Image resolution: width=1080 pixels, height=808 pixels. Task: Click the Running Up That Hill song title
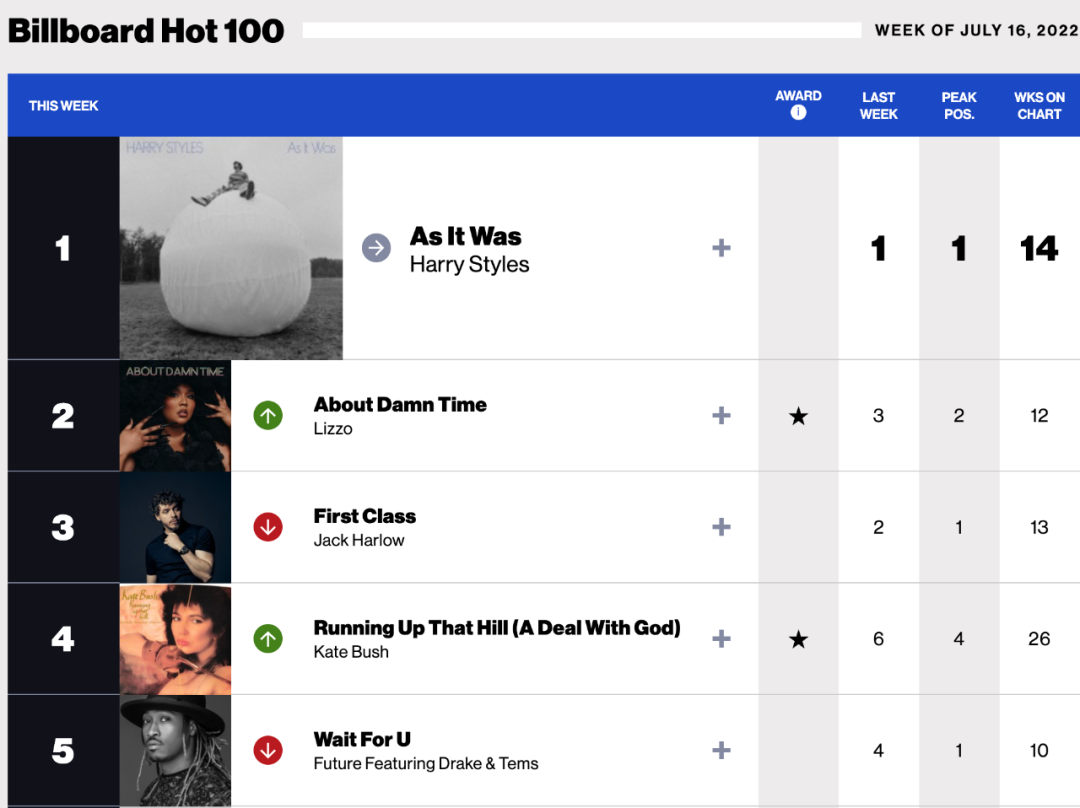[x=497, y=628]
